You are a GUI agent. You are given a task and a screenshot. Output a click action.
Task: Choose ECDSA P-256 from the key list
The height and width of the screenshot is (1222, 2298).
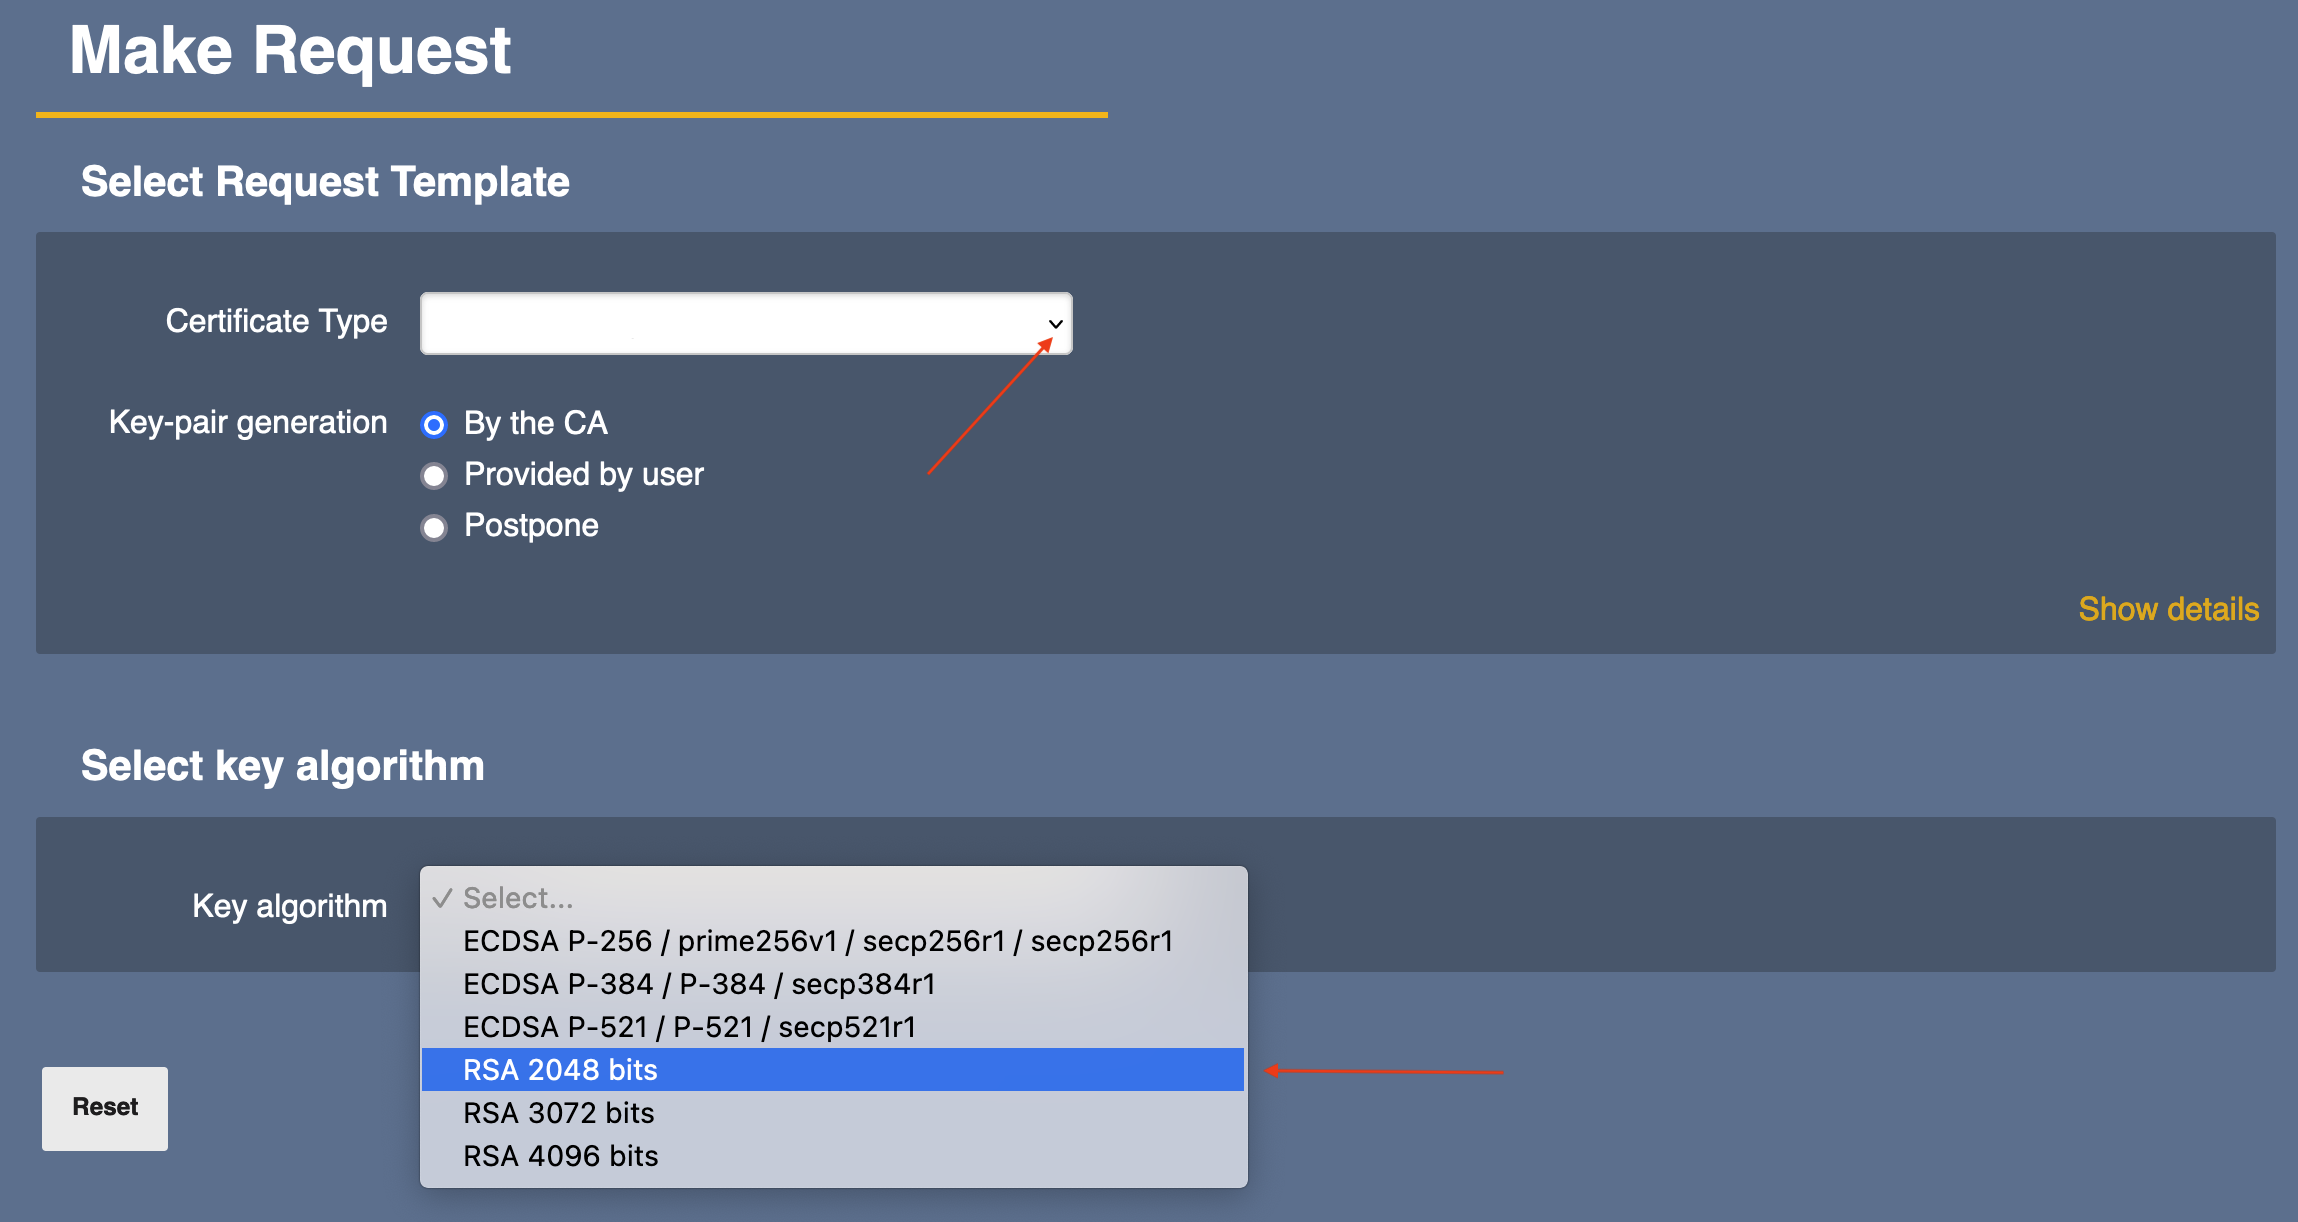pyautogui.click(x=817, y=941)
